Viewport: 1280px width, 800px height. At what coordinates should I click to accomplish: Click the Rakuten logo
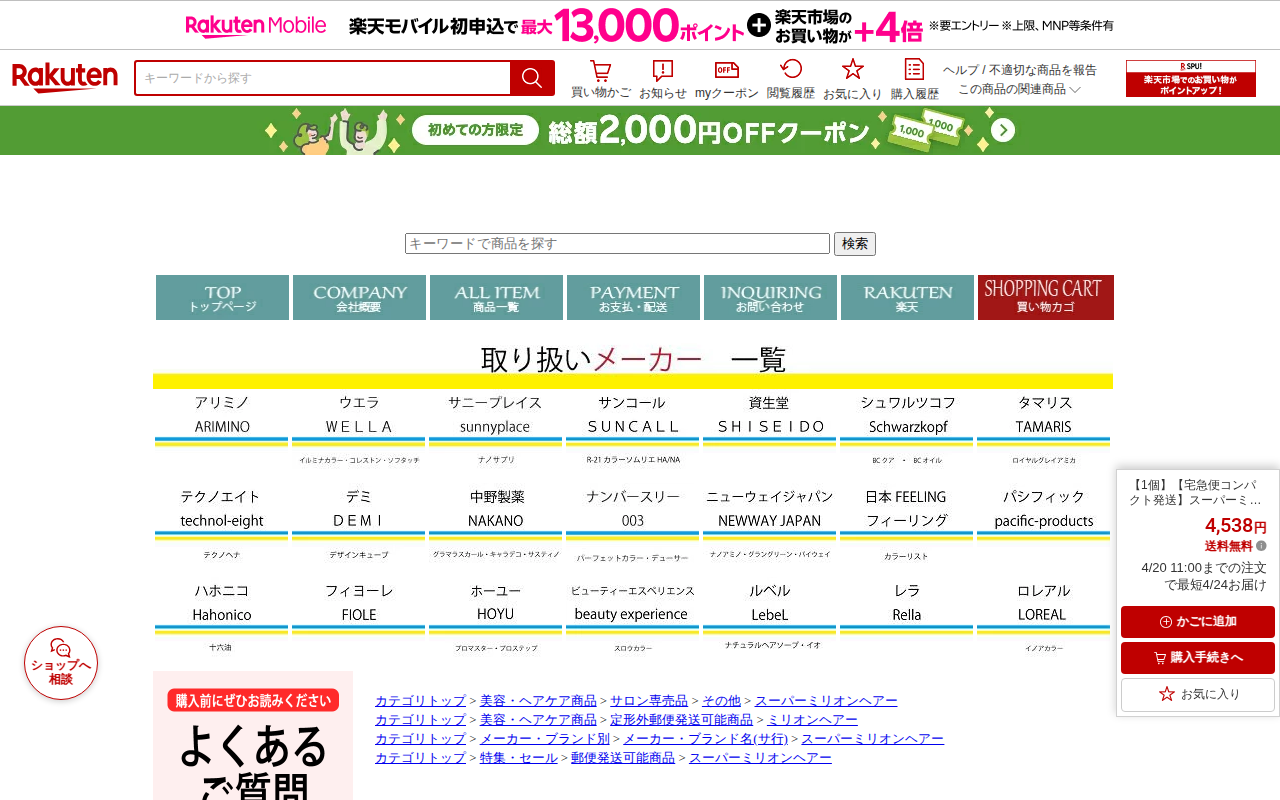(x=65, y=78)
